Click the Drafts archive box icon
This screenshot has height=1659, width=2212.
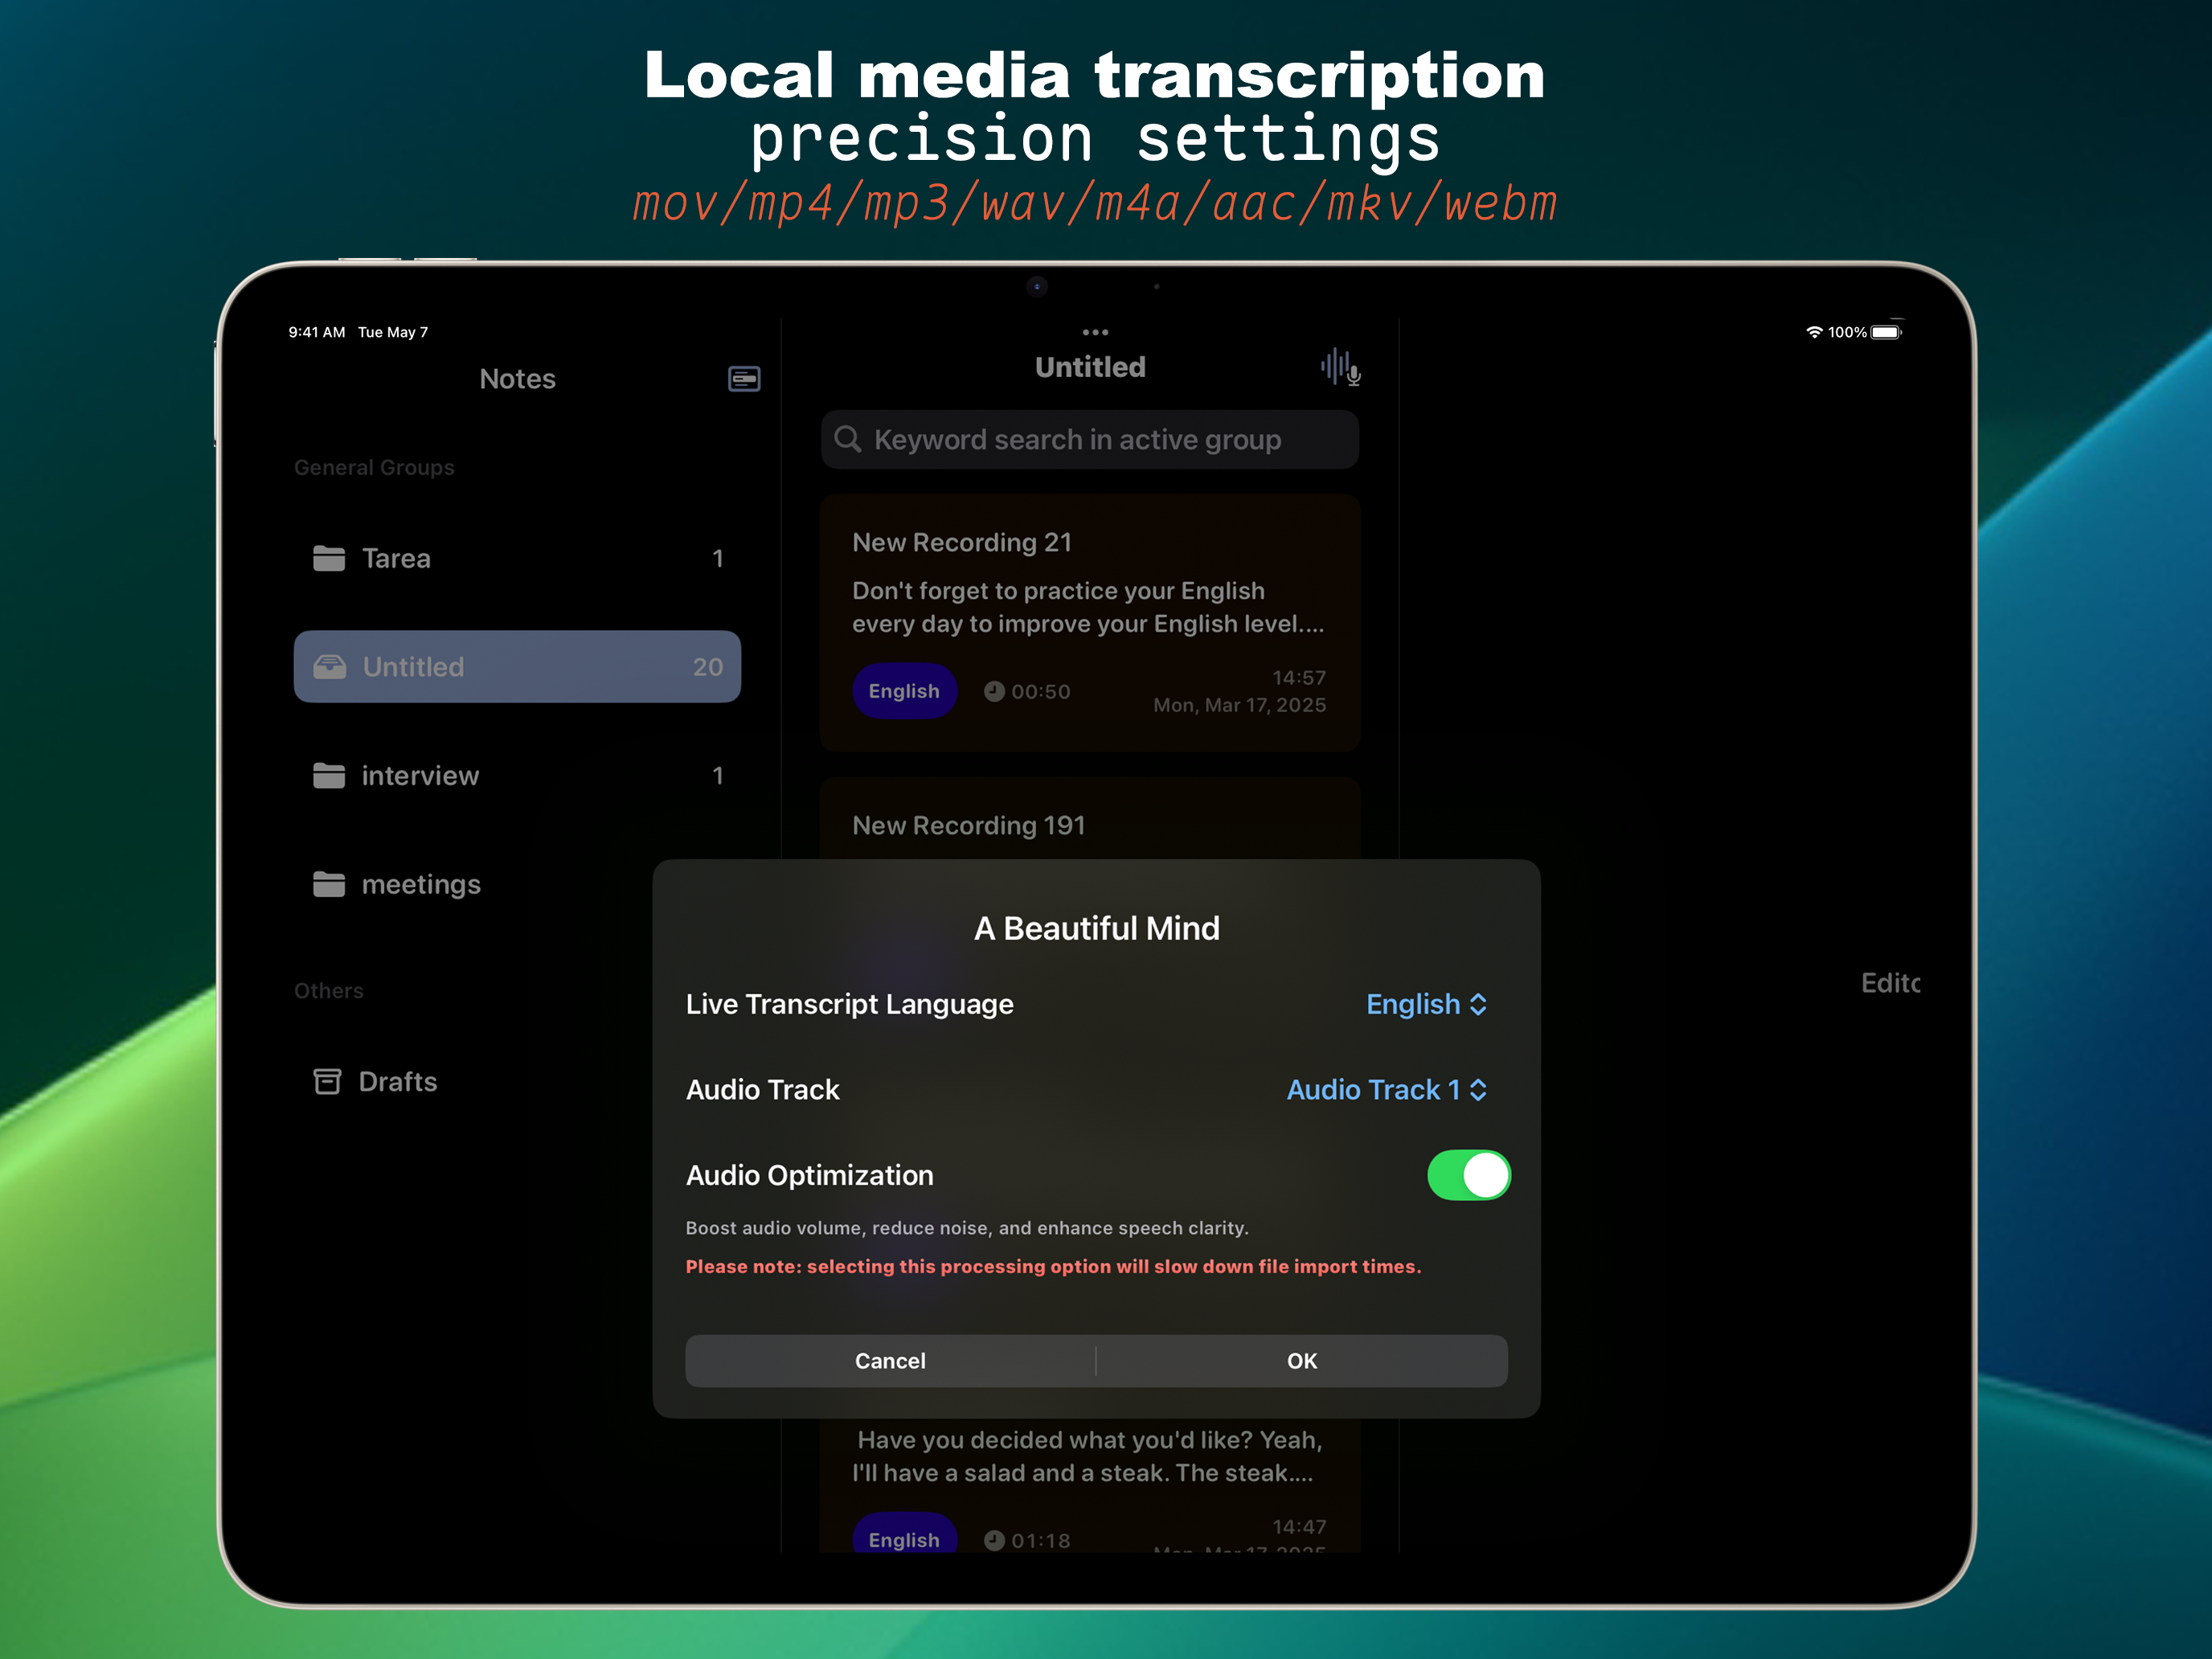coord(327,1081)
